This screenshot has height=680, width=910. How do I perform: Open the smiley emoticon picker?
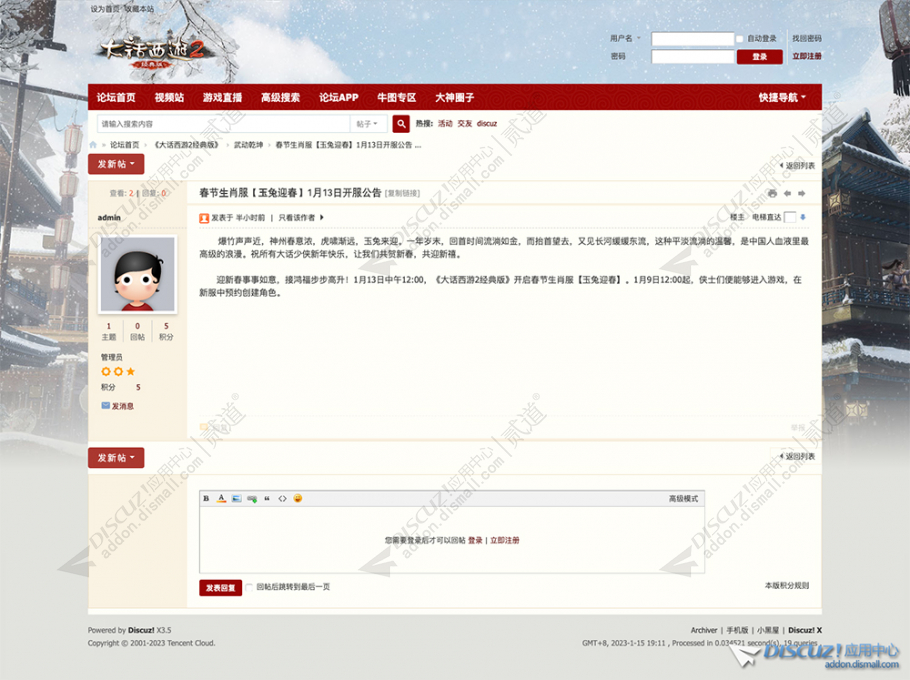298,498
